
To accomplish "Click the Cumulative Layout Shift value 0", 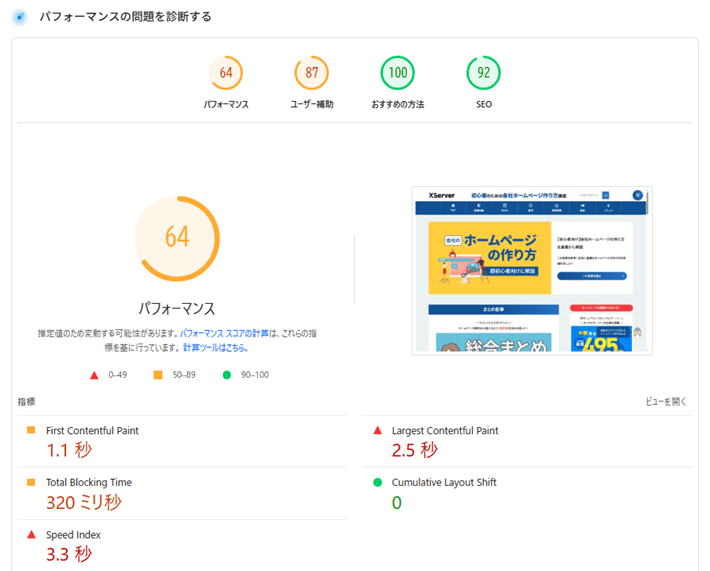I will click(397, 503).
